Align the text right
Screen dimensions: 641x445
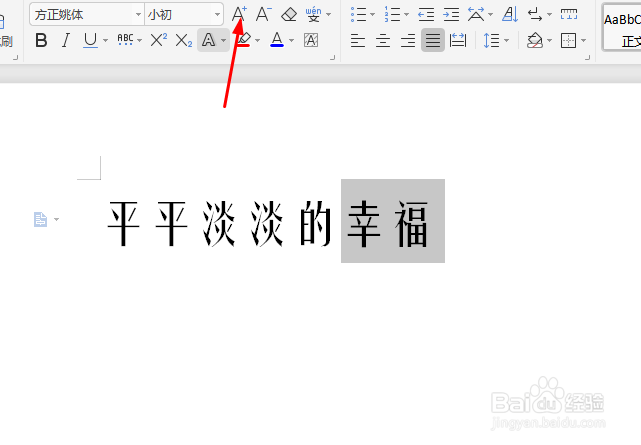(x=408, y=40)
